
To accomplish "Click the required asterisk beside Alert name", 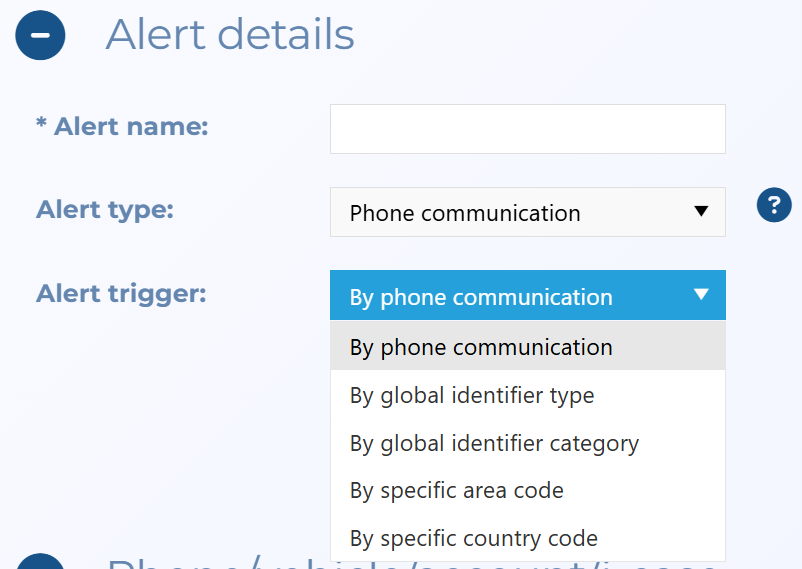I will click(x=41, y=125).
